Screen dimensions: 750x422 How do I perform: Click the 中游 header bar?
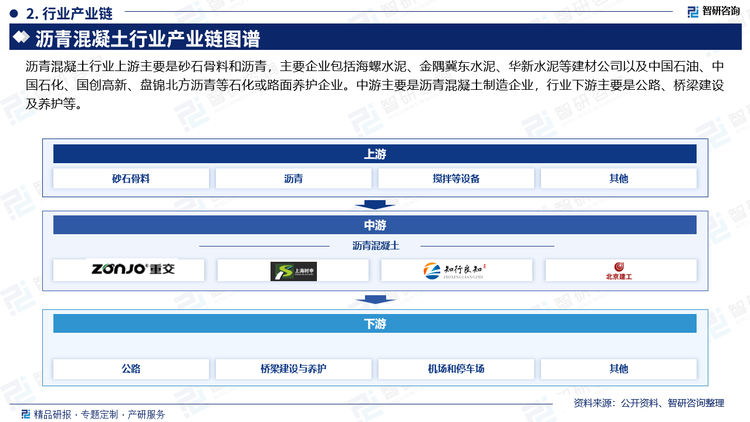coord(375,225)
